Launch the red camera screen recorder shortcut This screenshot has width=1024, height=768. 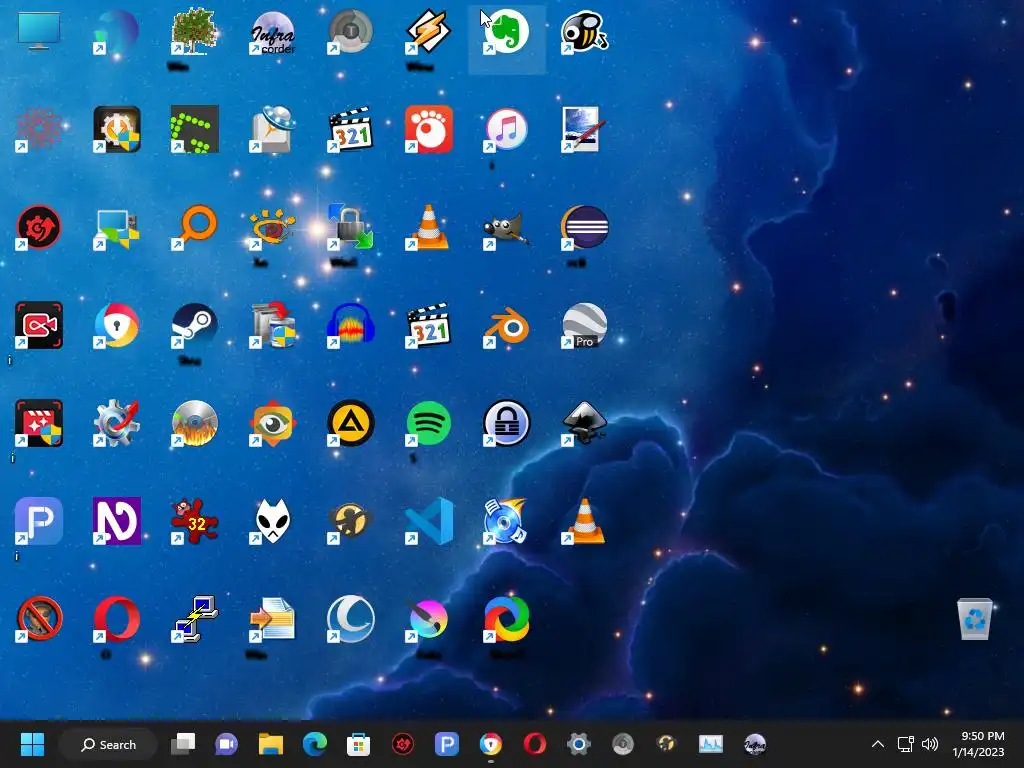pyautogui.click(x=39, y=325)
